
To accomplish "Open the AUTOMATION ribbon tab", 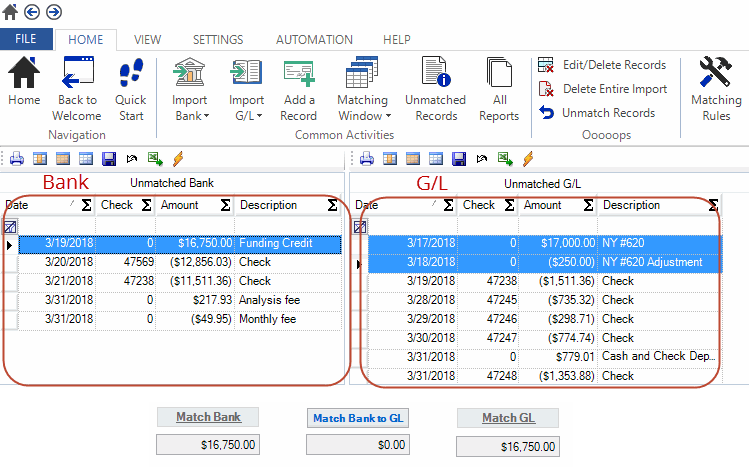I will tap(314, 40).
